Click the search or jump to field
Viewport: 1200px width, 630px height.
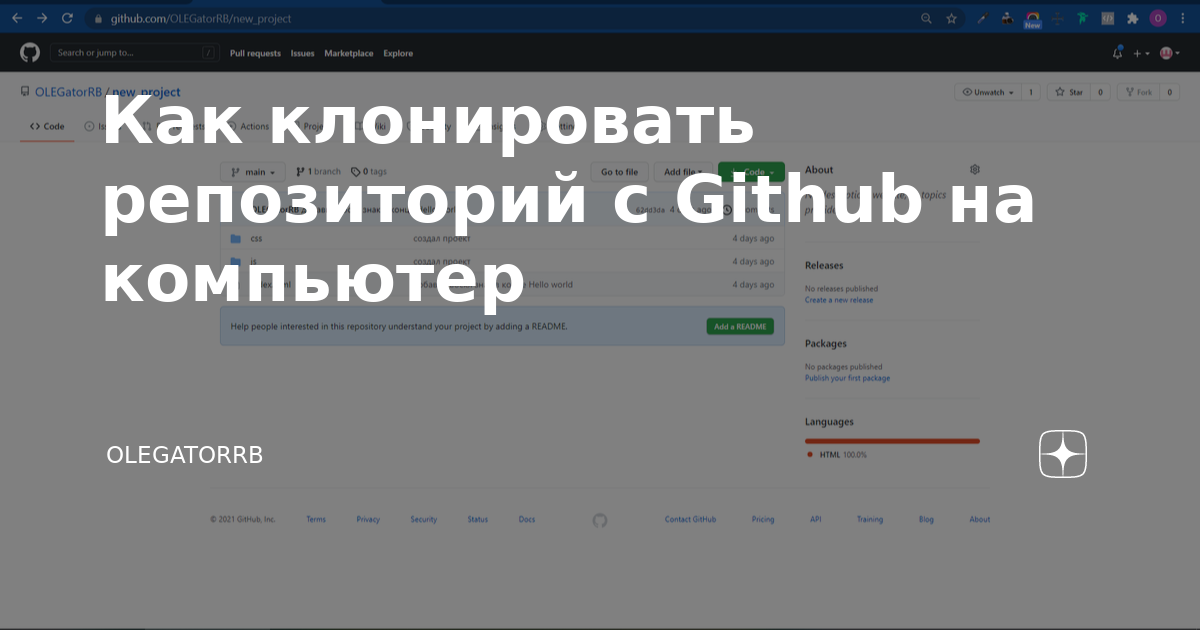click(134, 53)
